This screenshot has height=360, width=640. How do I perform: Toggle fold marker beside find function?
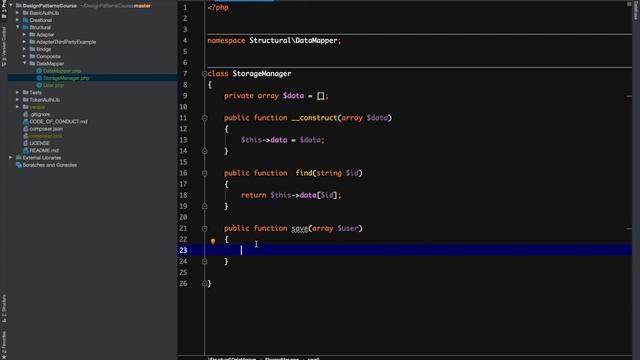tap(204, 173)
